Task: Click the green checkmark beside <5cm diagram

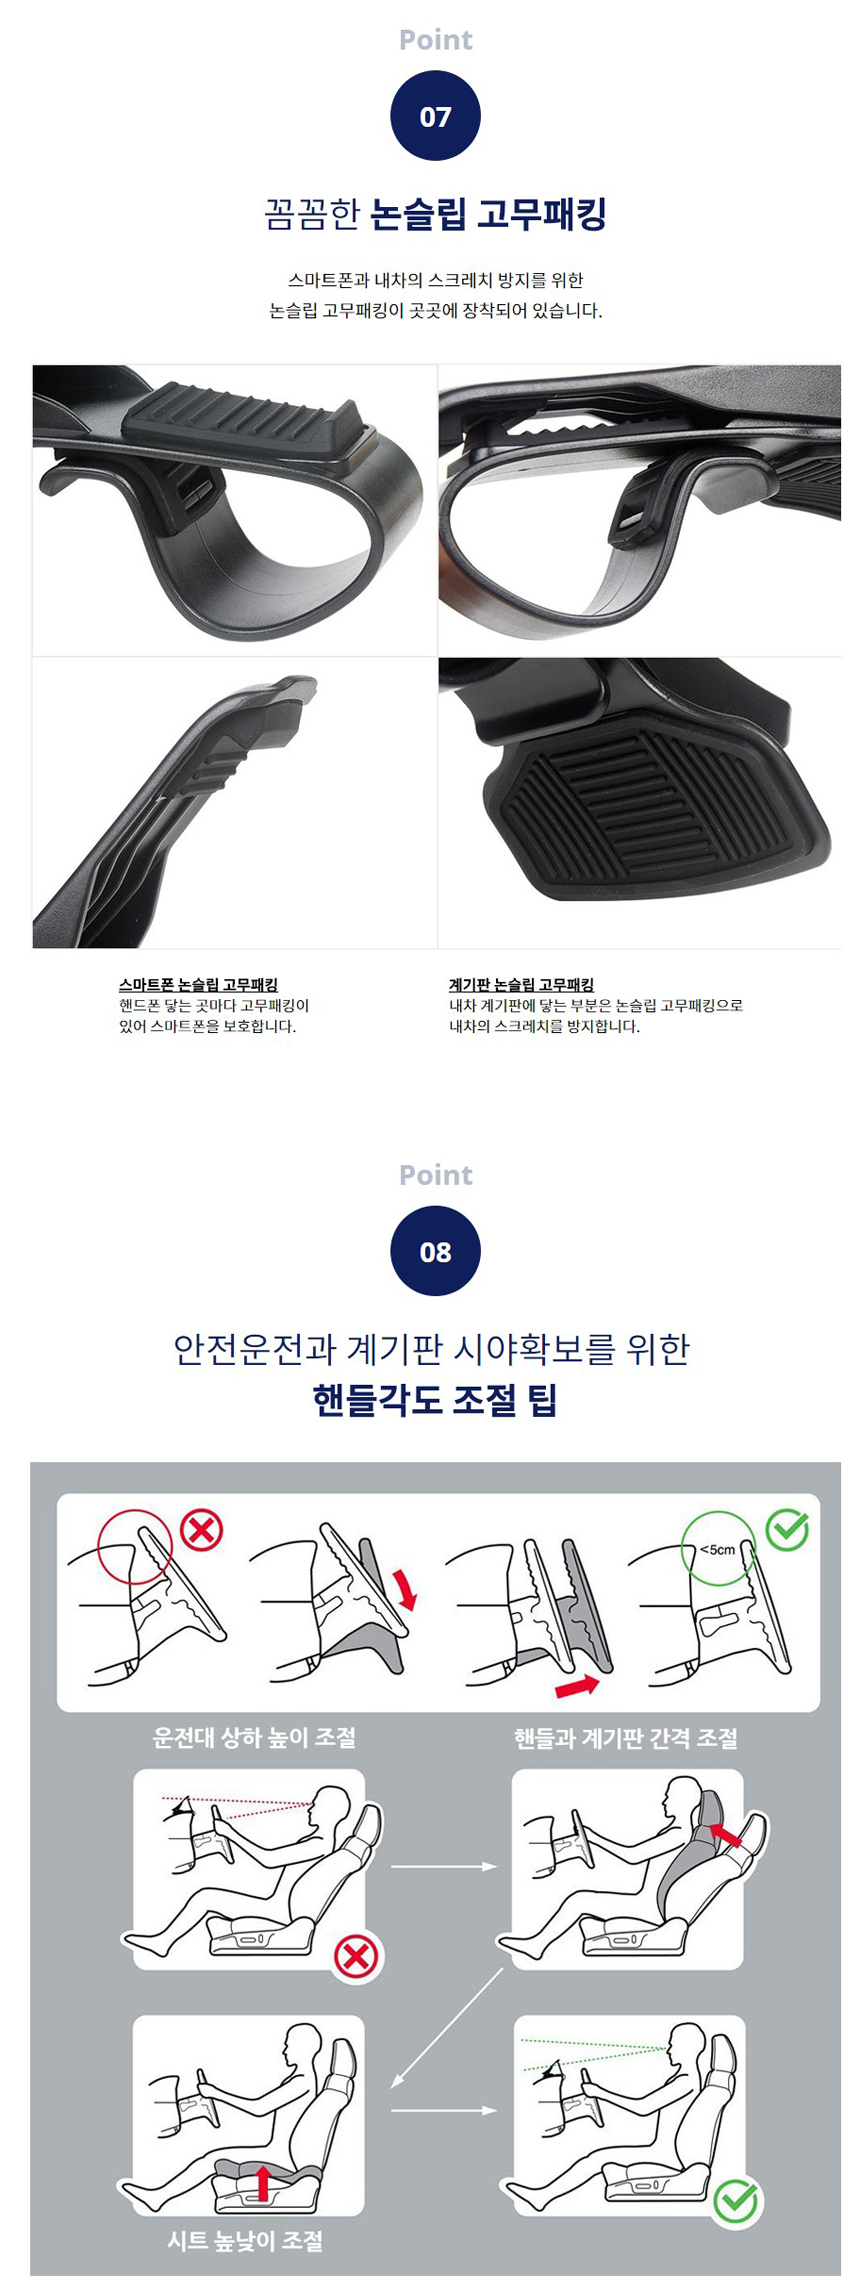Action: coord(787,1529)
